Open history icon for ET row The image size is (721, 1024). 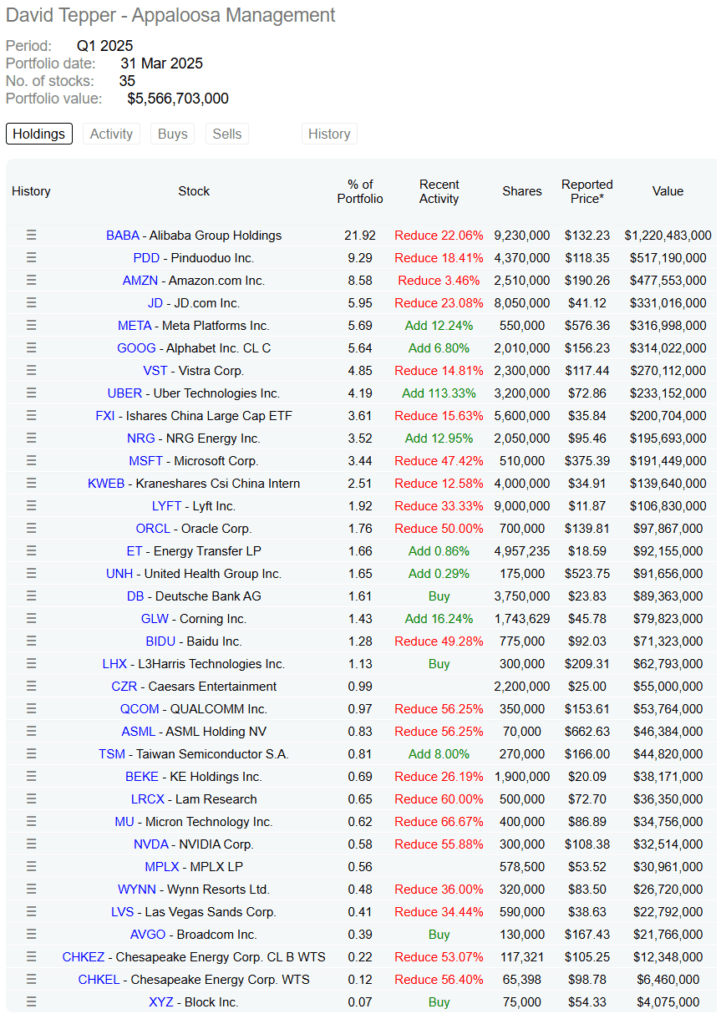pyautogui.click(x=31, y=551)
